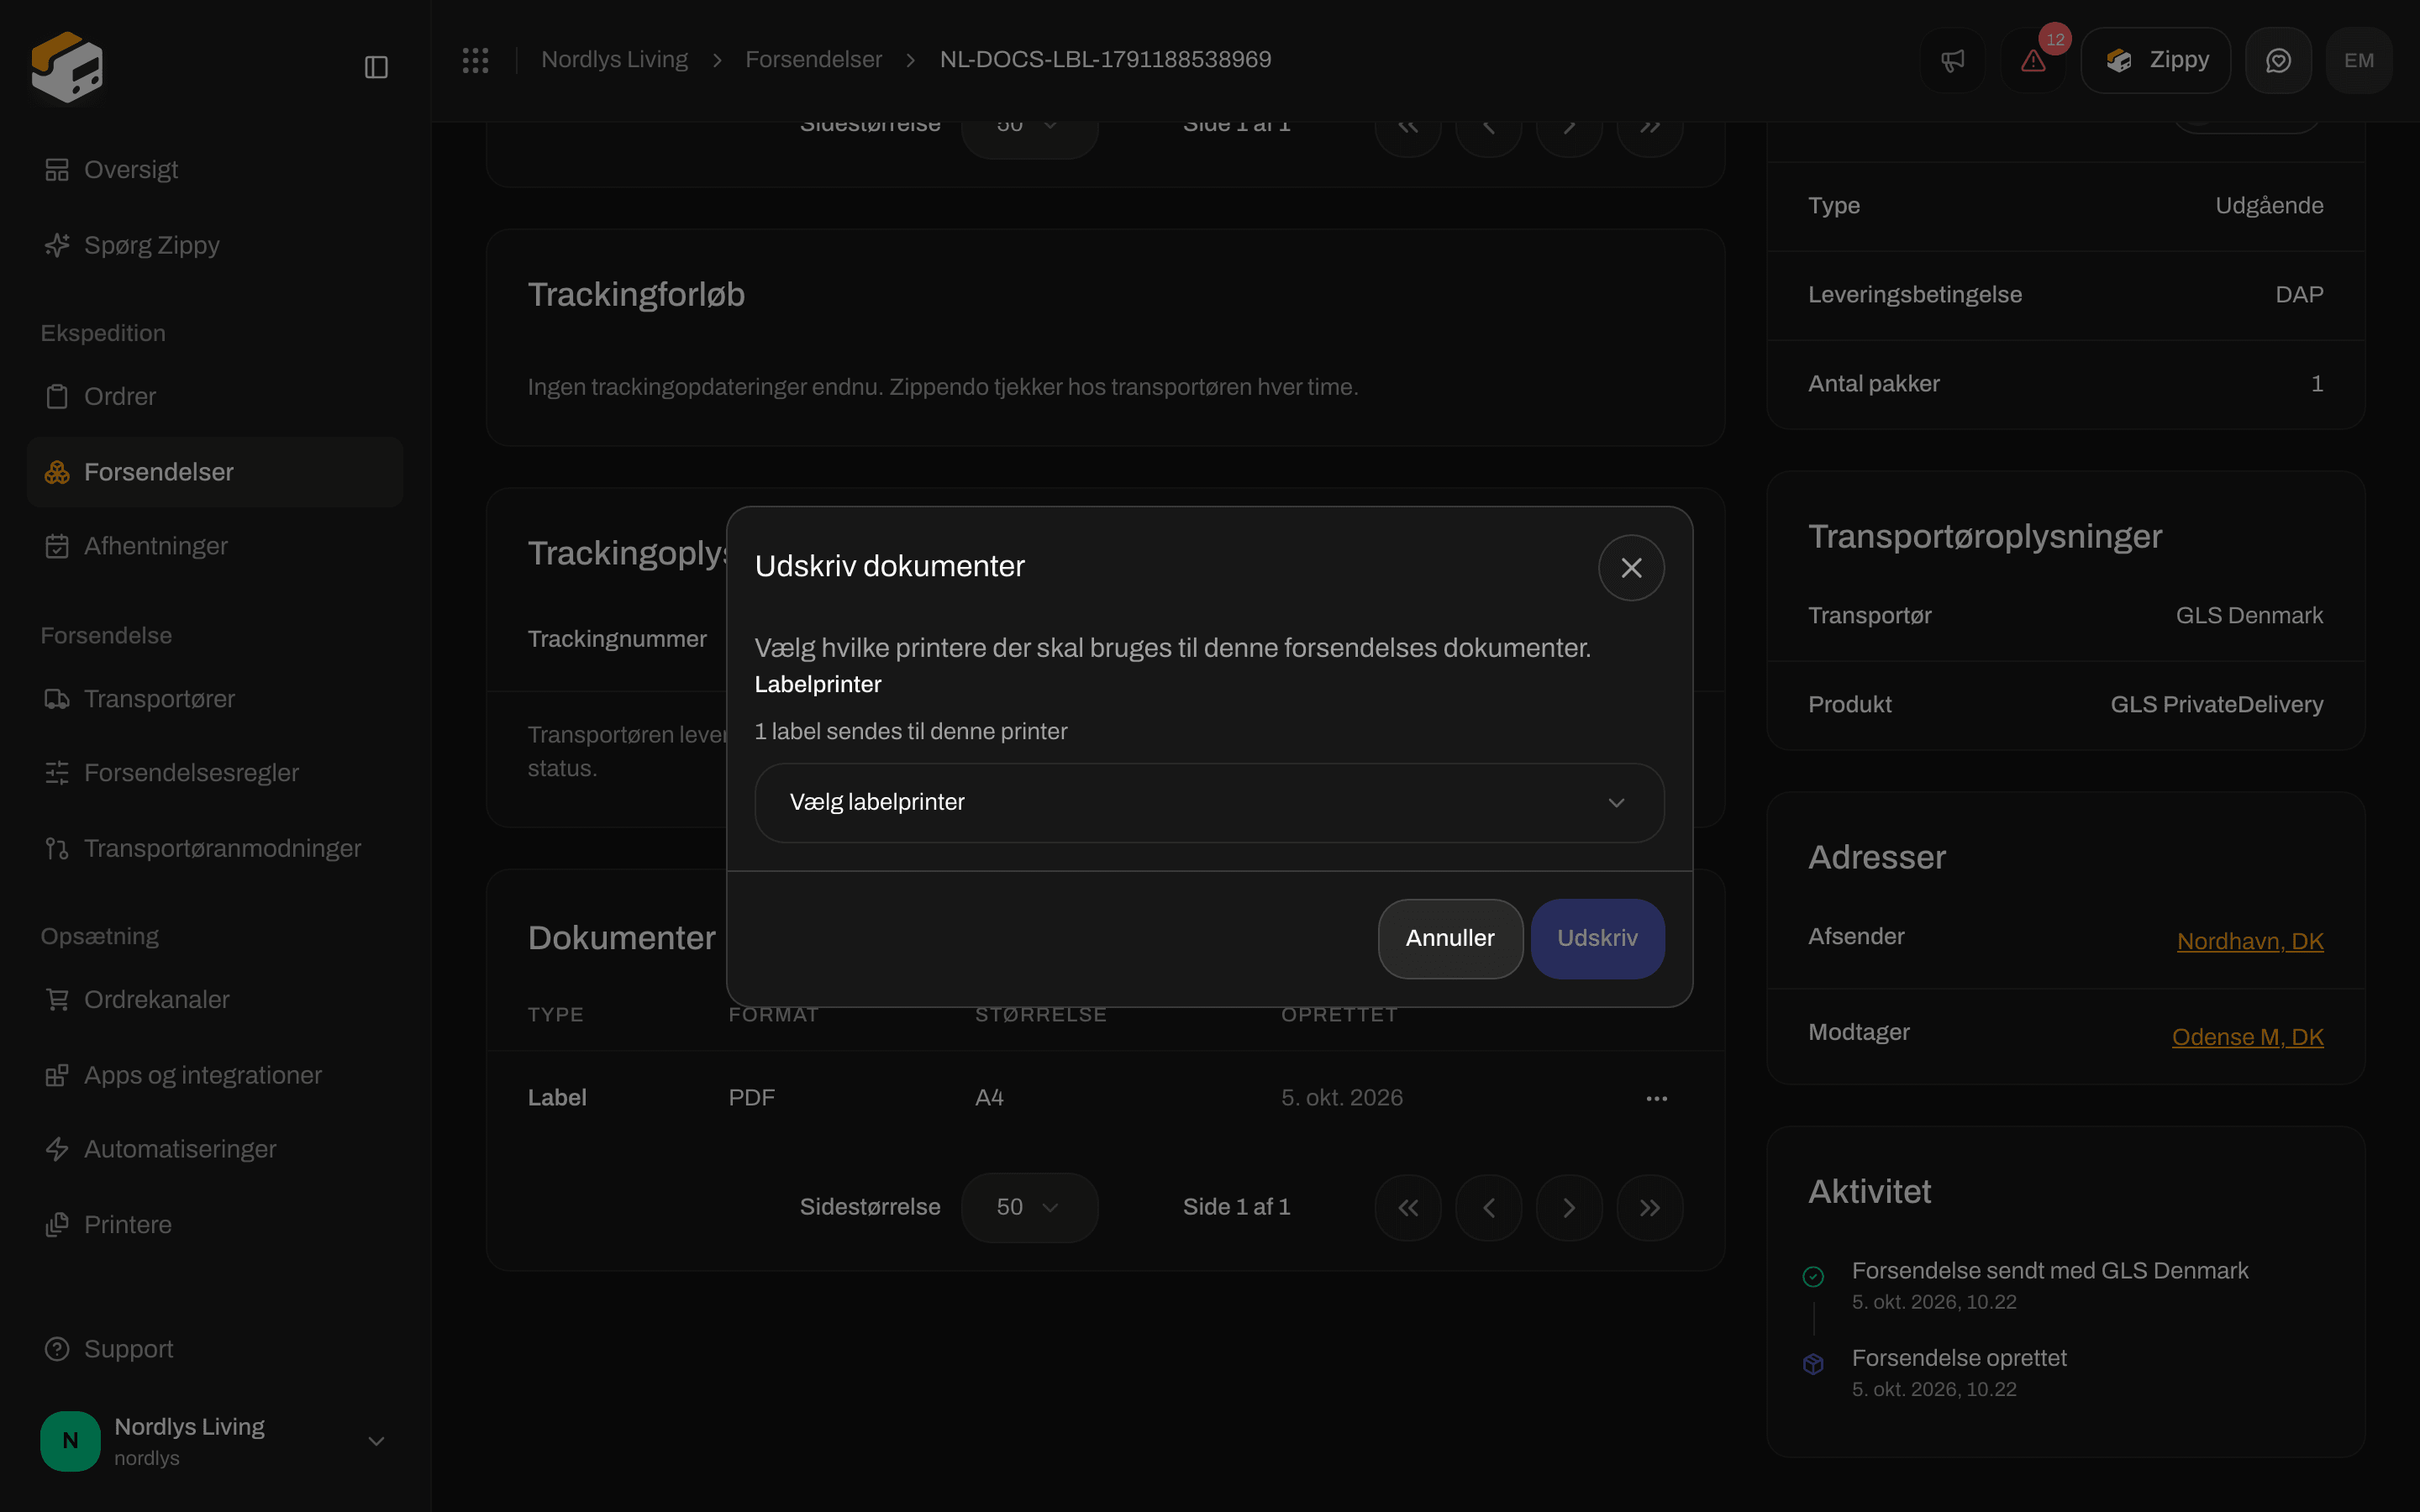
Task: Open Dokumenter Sidestørrelse 50 dropdown
Action: pos(1029,1207)
